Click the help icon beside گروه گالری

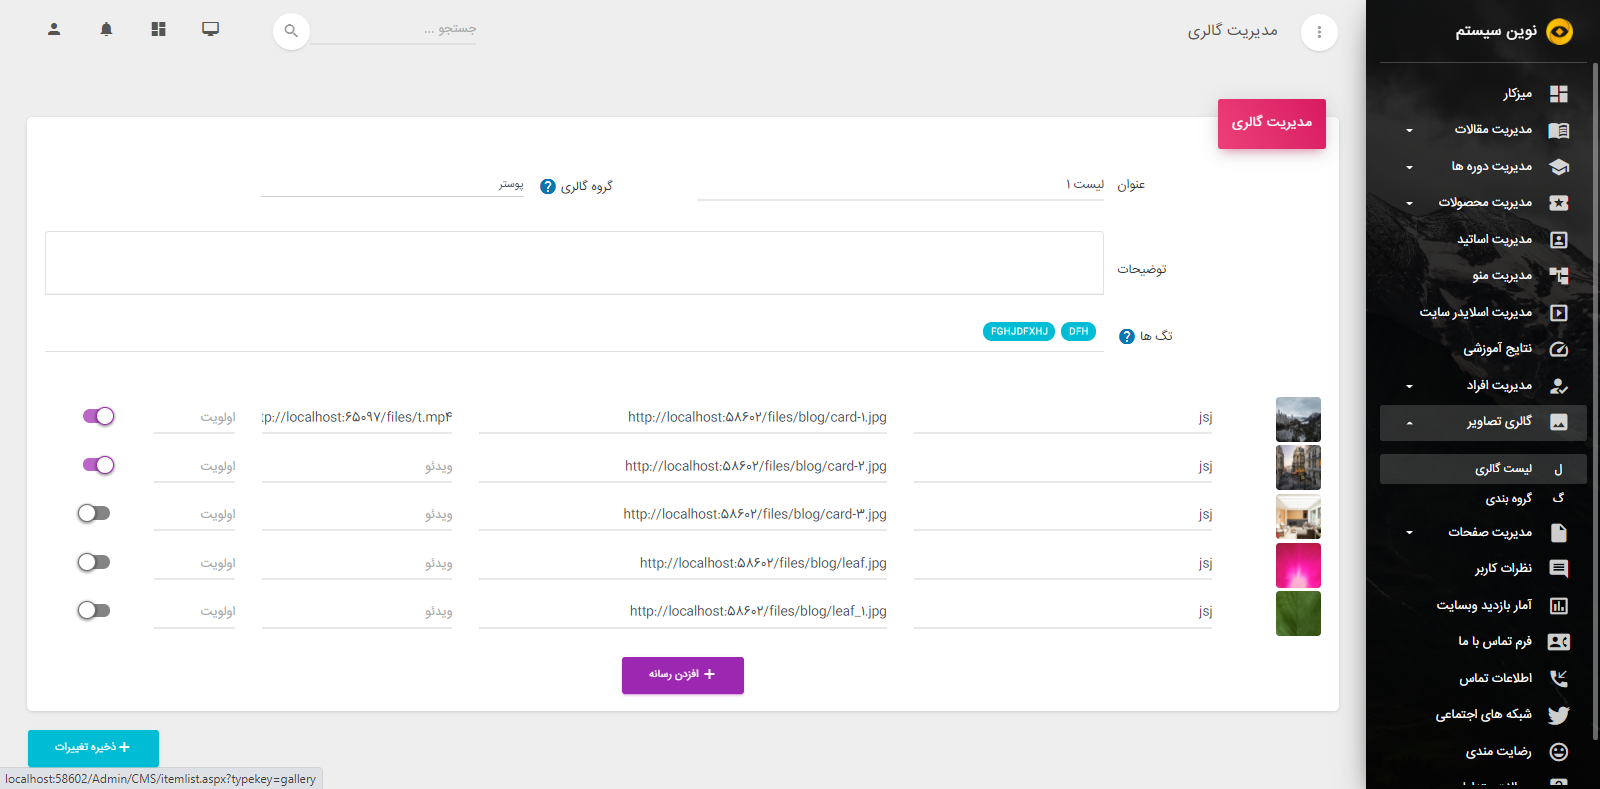pyautogui.click(x=548, y=186)
